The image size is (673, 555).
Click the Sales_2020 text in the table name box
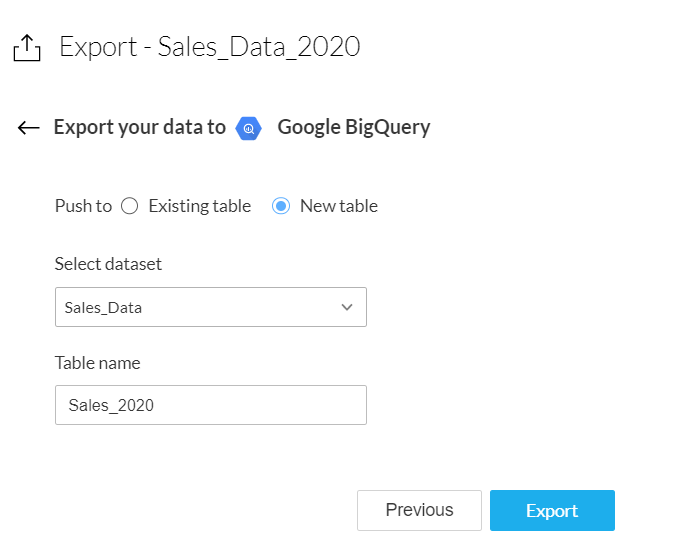click(x=111, y=405)
